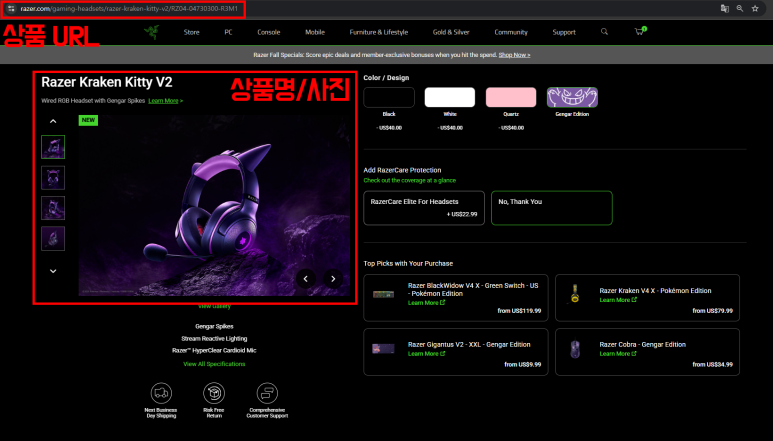Show the previous product image with left arrow
The width and height of the screenshot is (773, 441).
pos(306,278)
